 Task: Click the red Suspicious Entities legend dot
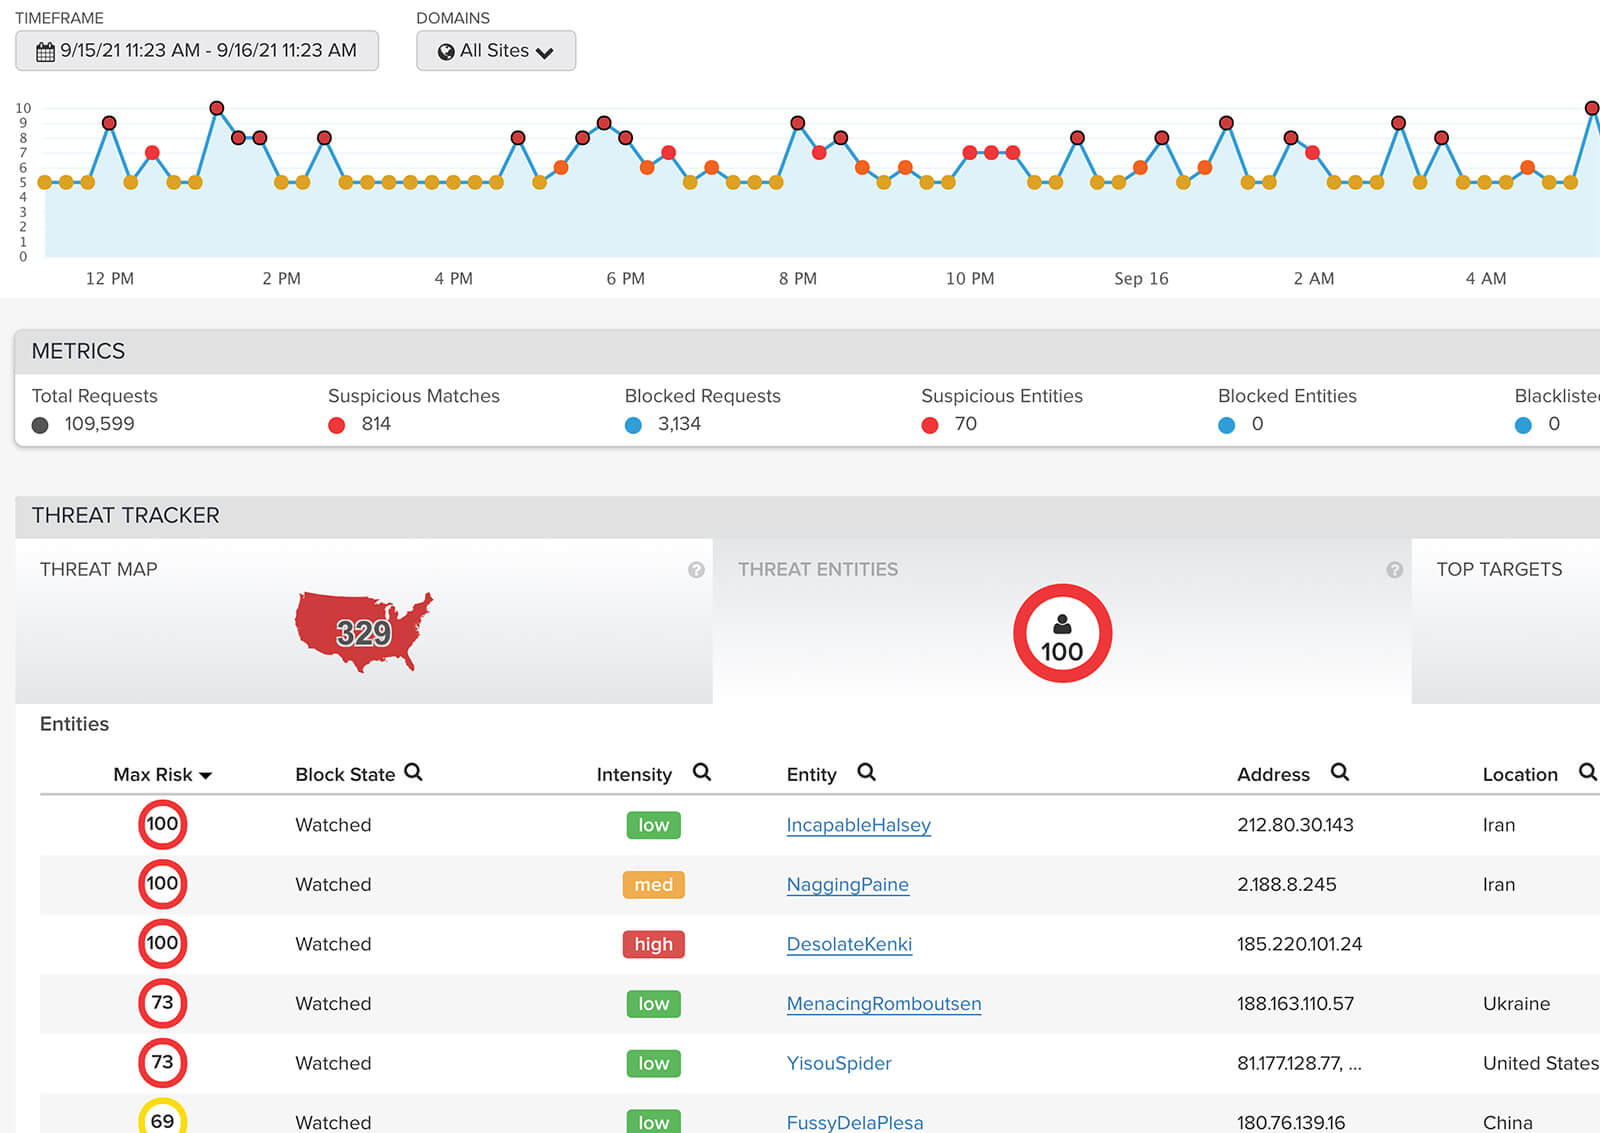(x=930, y=425)
